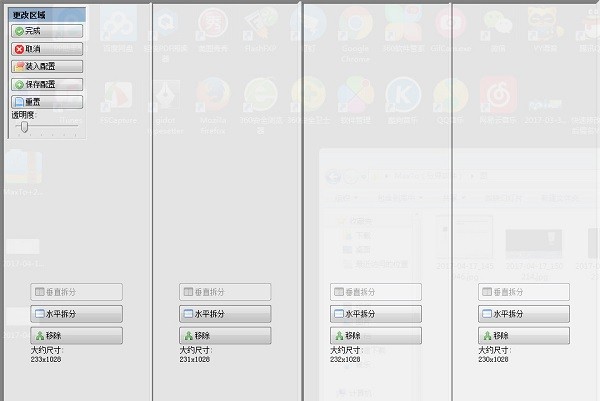
Task: Remove the 233x1028 region with 移除
Action: tap(77, 336)
